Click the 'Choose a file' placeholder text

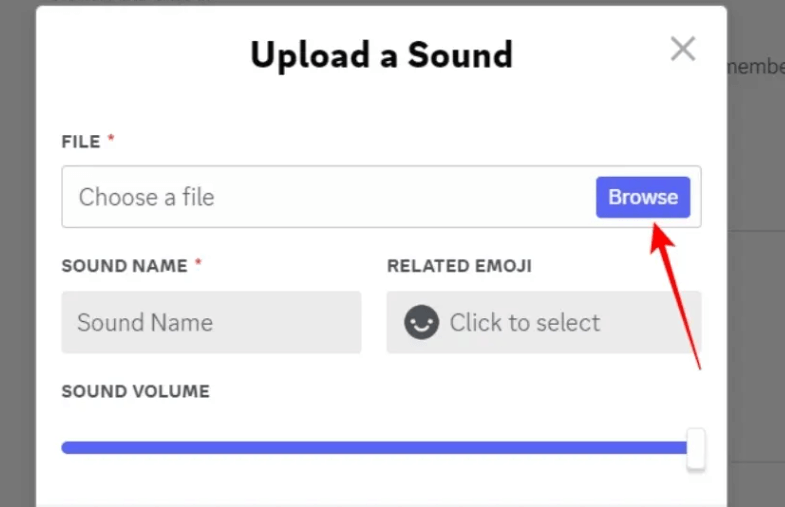coord(146,197)
